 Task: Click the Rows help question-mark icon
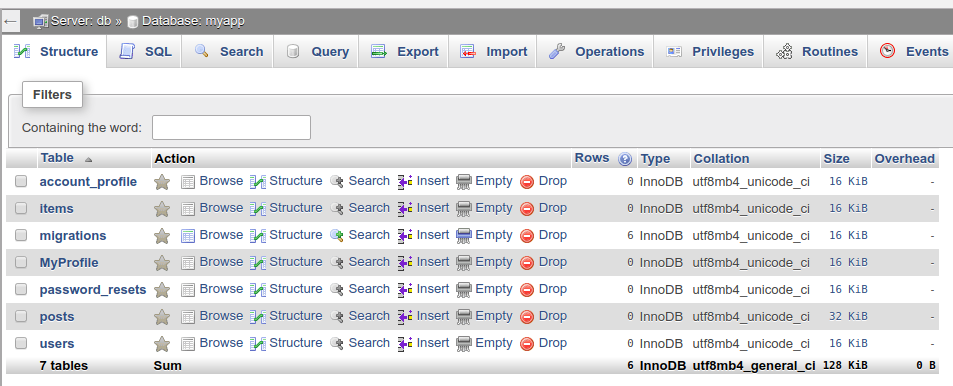tap(625, 159)
